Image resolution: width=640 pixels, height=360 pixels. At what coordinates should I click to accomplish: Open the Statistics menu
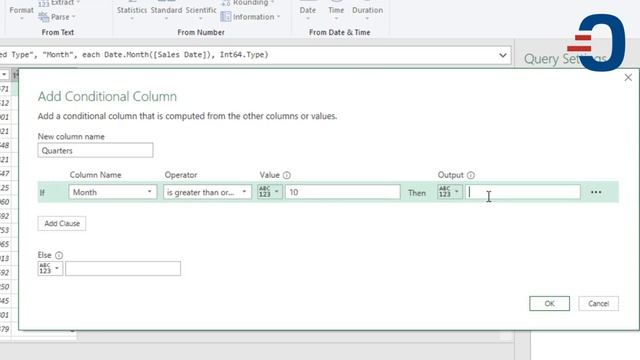(x=131, y=11)
